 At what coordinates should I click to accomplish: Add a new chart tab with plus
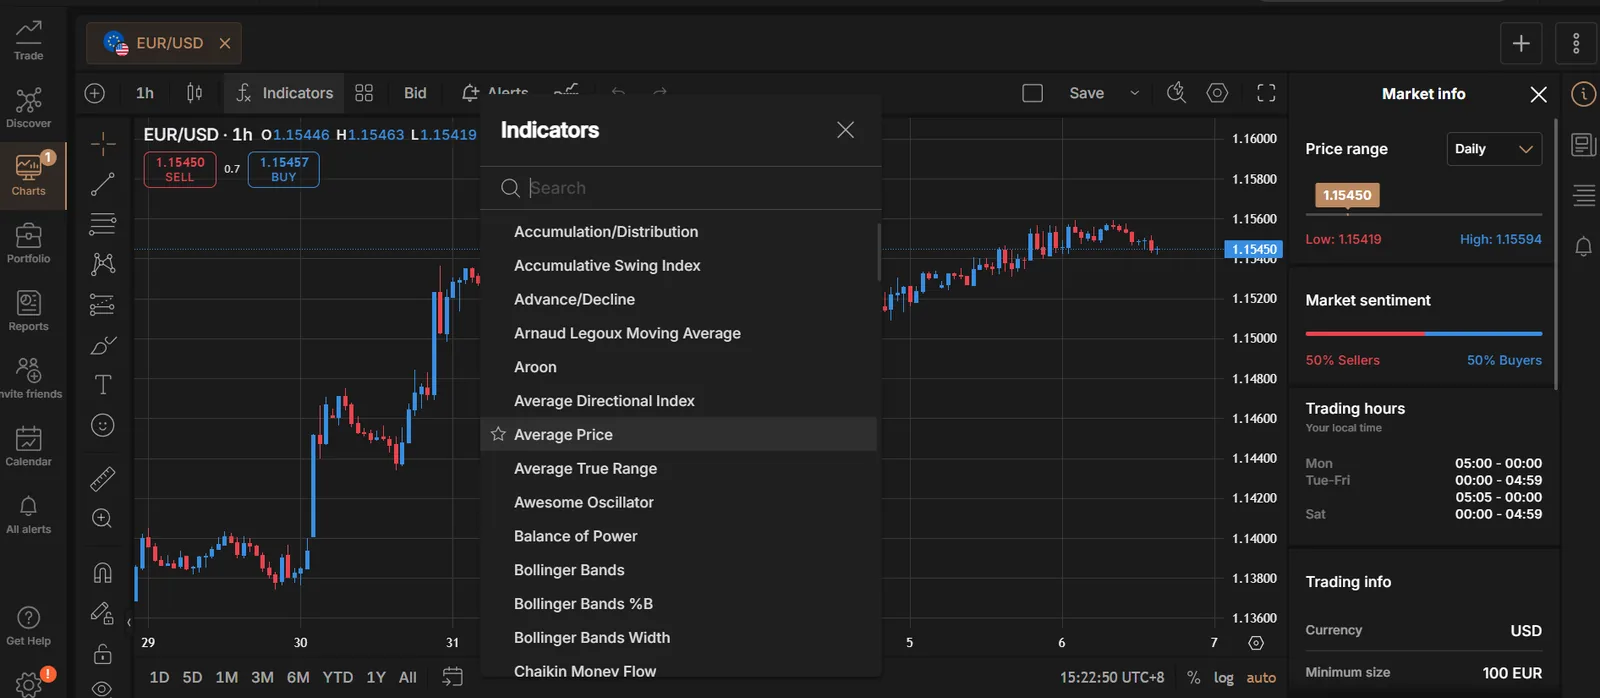(x=1521, y=43)
